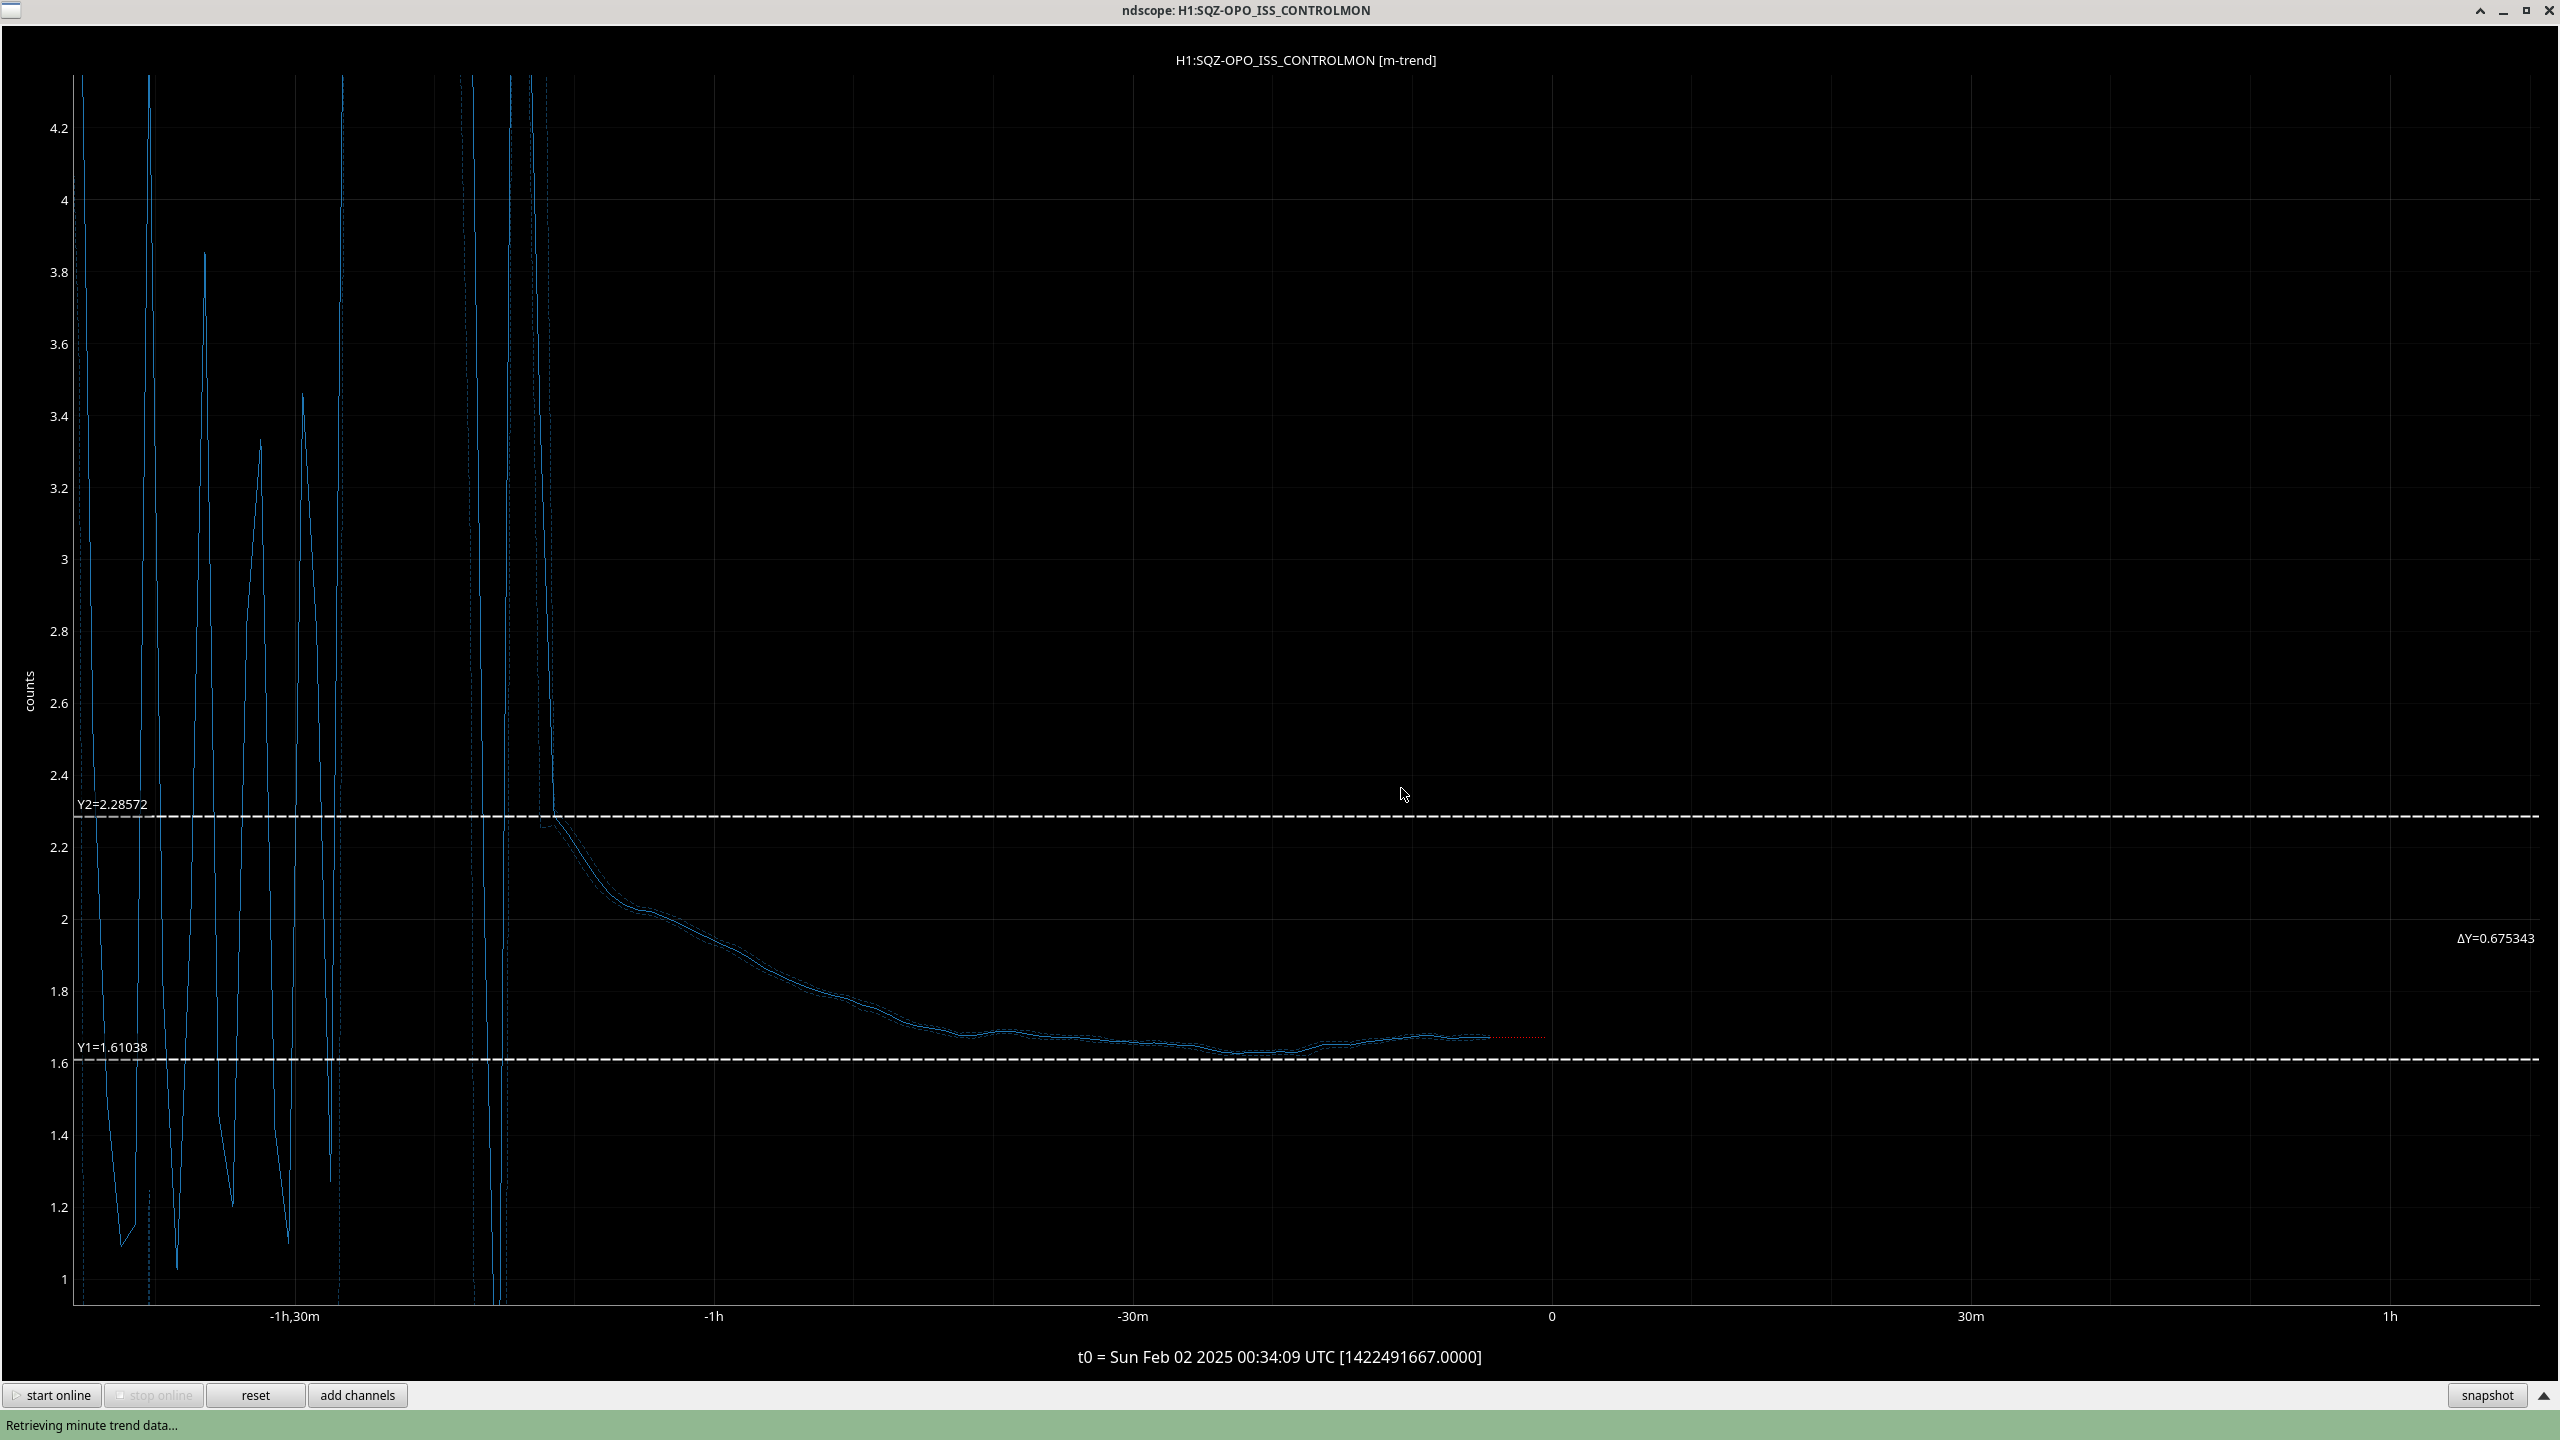Screen dimensions: 2560x1440
Task: Click the status message Retrieving minute trend data
Action: (x=92, y=1425)
